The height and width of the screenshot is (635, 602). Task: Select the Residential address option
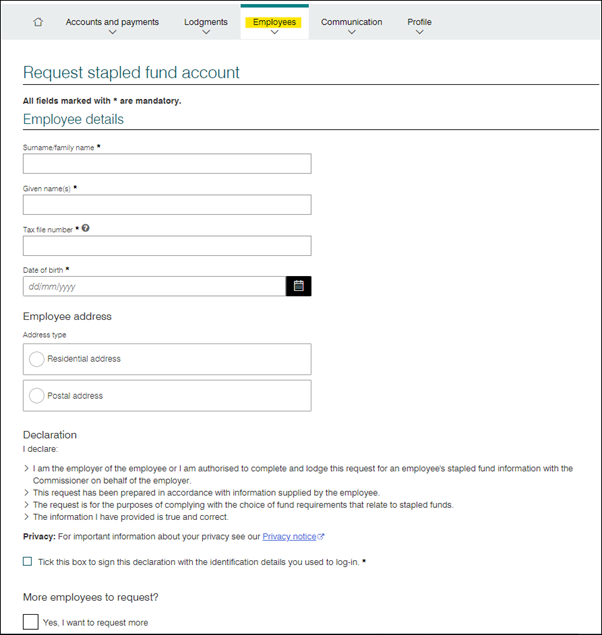[x=37, y=359]
